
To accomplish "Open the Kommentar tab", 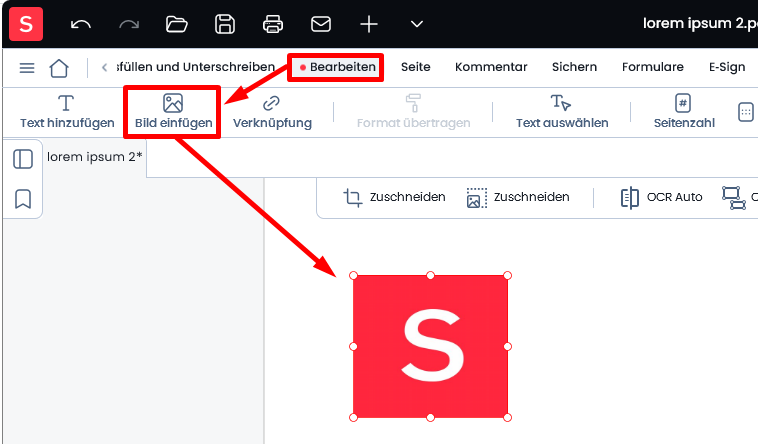I will click(x=491, y=67).
